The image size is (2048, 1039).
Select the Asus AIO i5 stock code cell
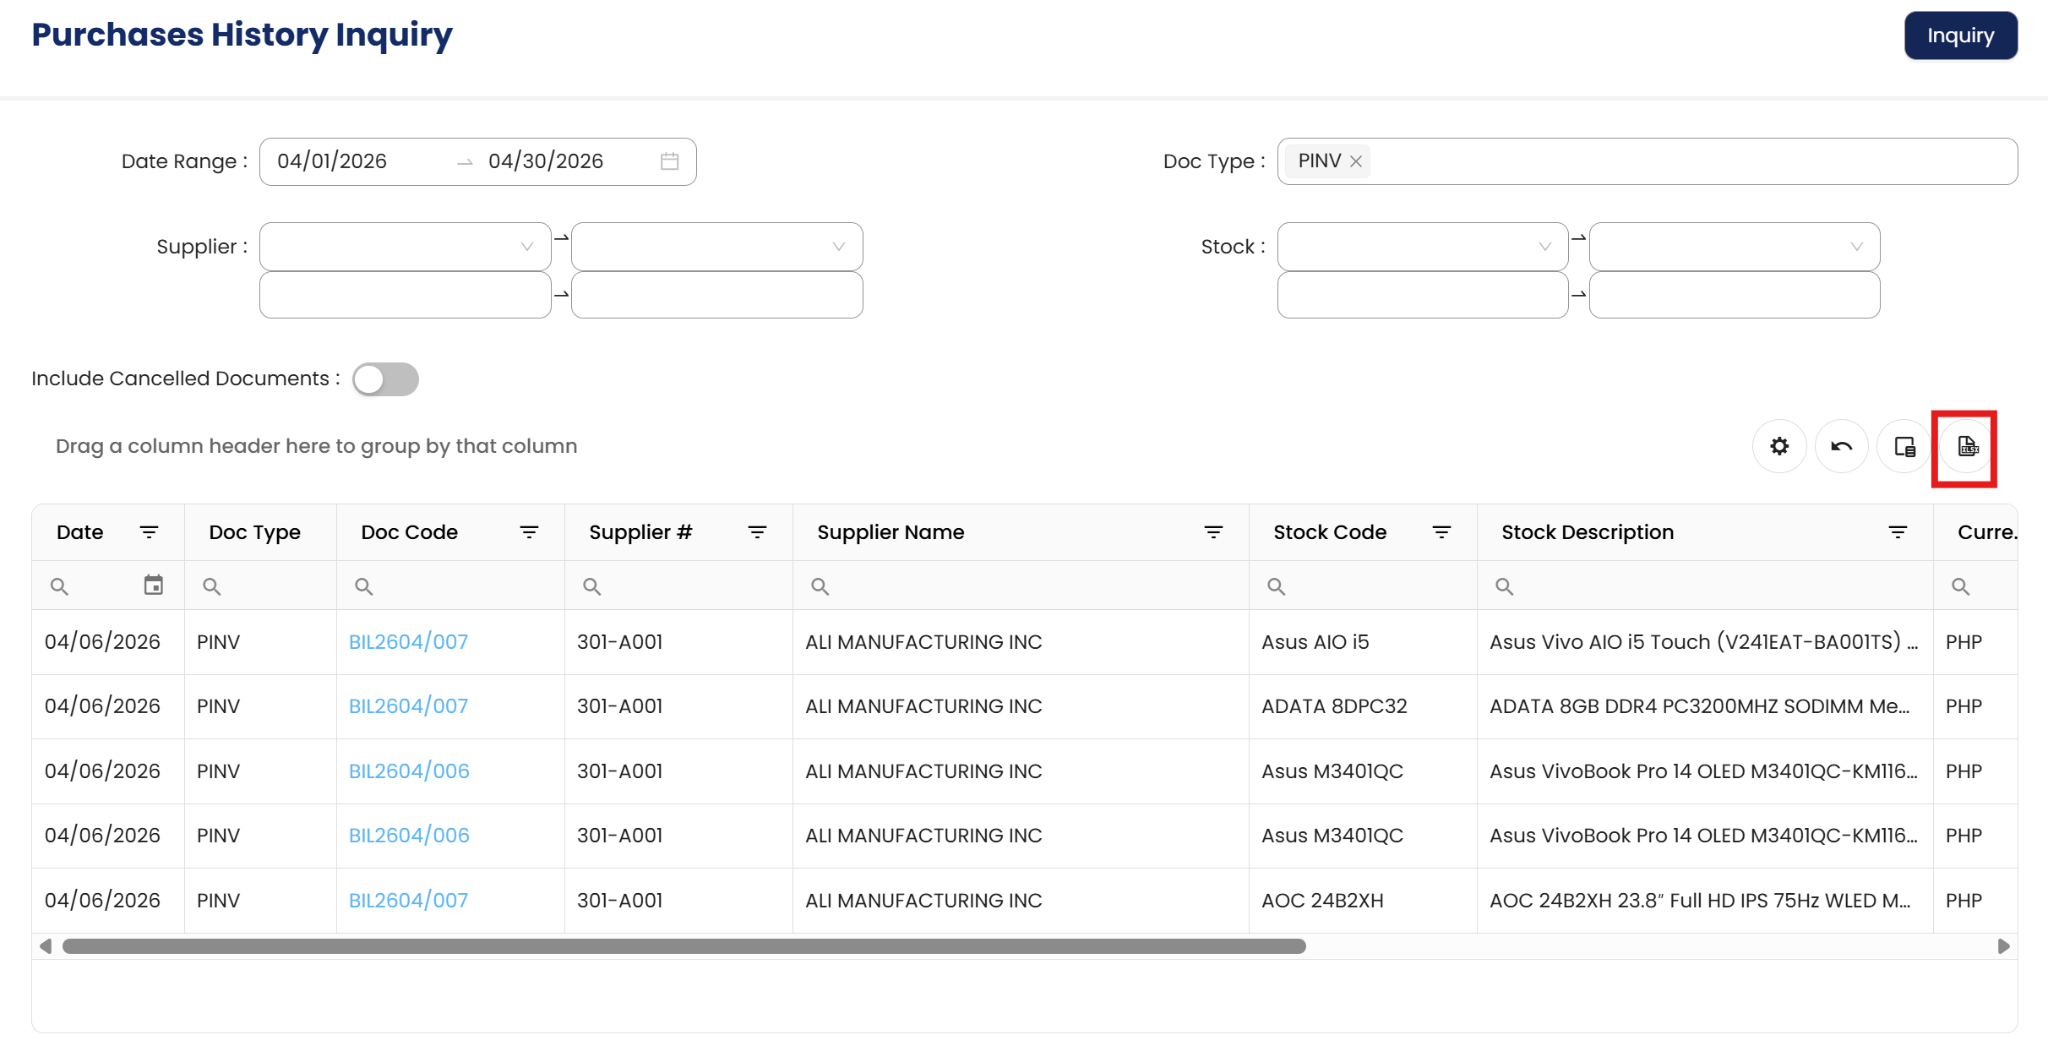[x=1363, y=642]
